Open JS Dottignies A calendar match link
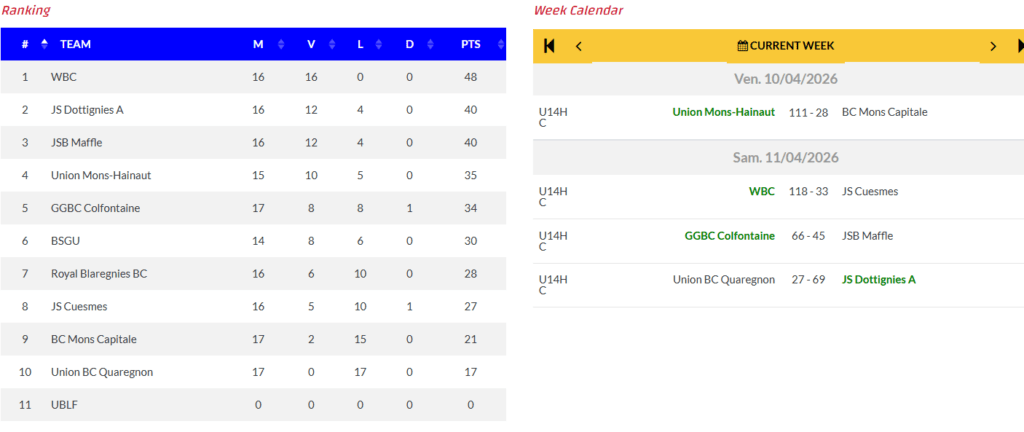1024x432 pixels. [878, 279]
